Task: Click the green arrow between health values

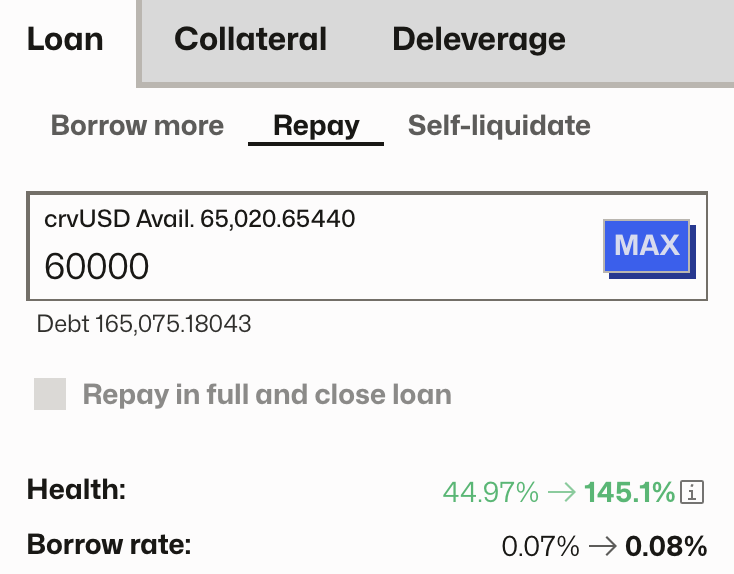Action: tap(561, 492)
